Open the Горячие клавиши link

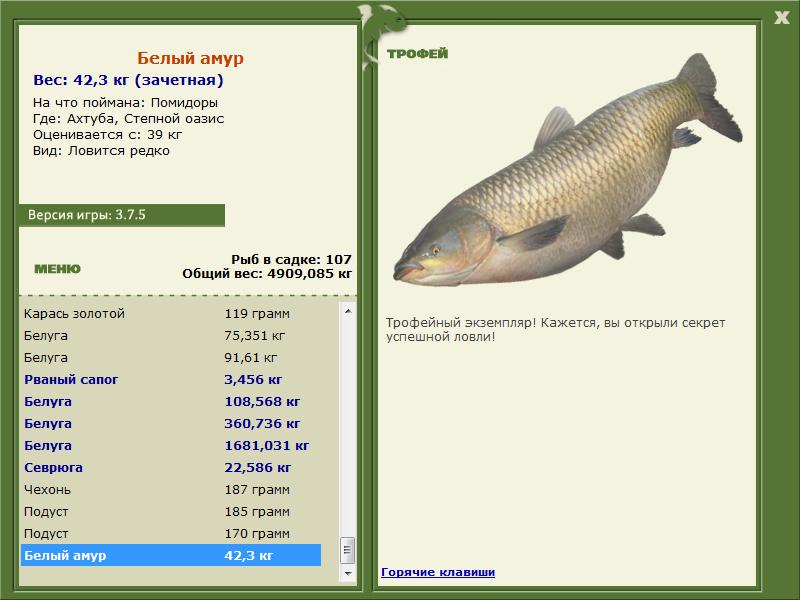coord(438,572)
